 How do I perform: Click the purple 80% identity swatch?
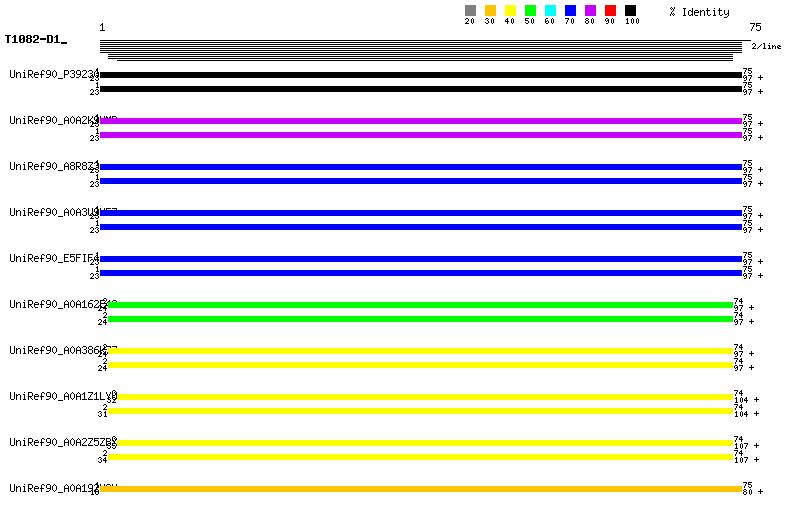tap(590, 11)
